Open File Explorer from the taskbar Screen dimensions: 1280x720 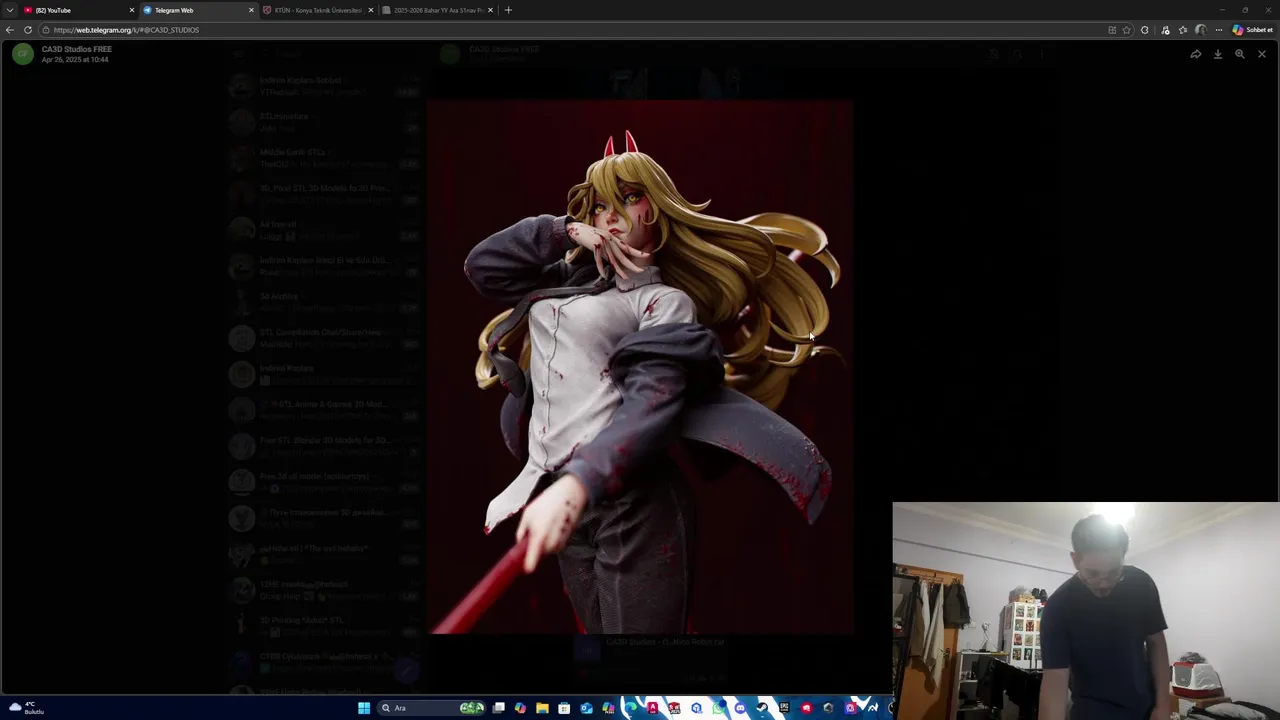(x=542, y=708)
